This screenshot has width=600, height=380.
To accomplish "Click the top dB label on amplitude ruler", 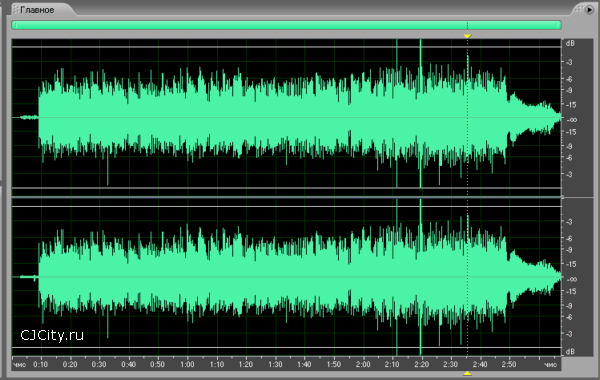I will 570,43.
